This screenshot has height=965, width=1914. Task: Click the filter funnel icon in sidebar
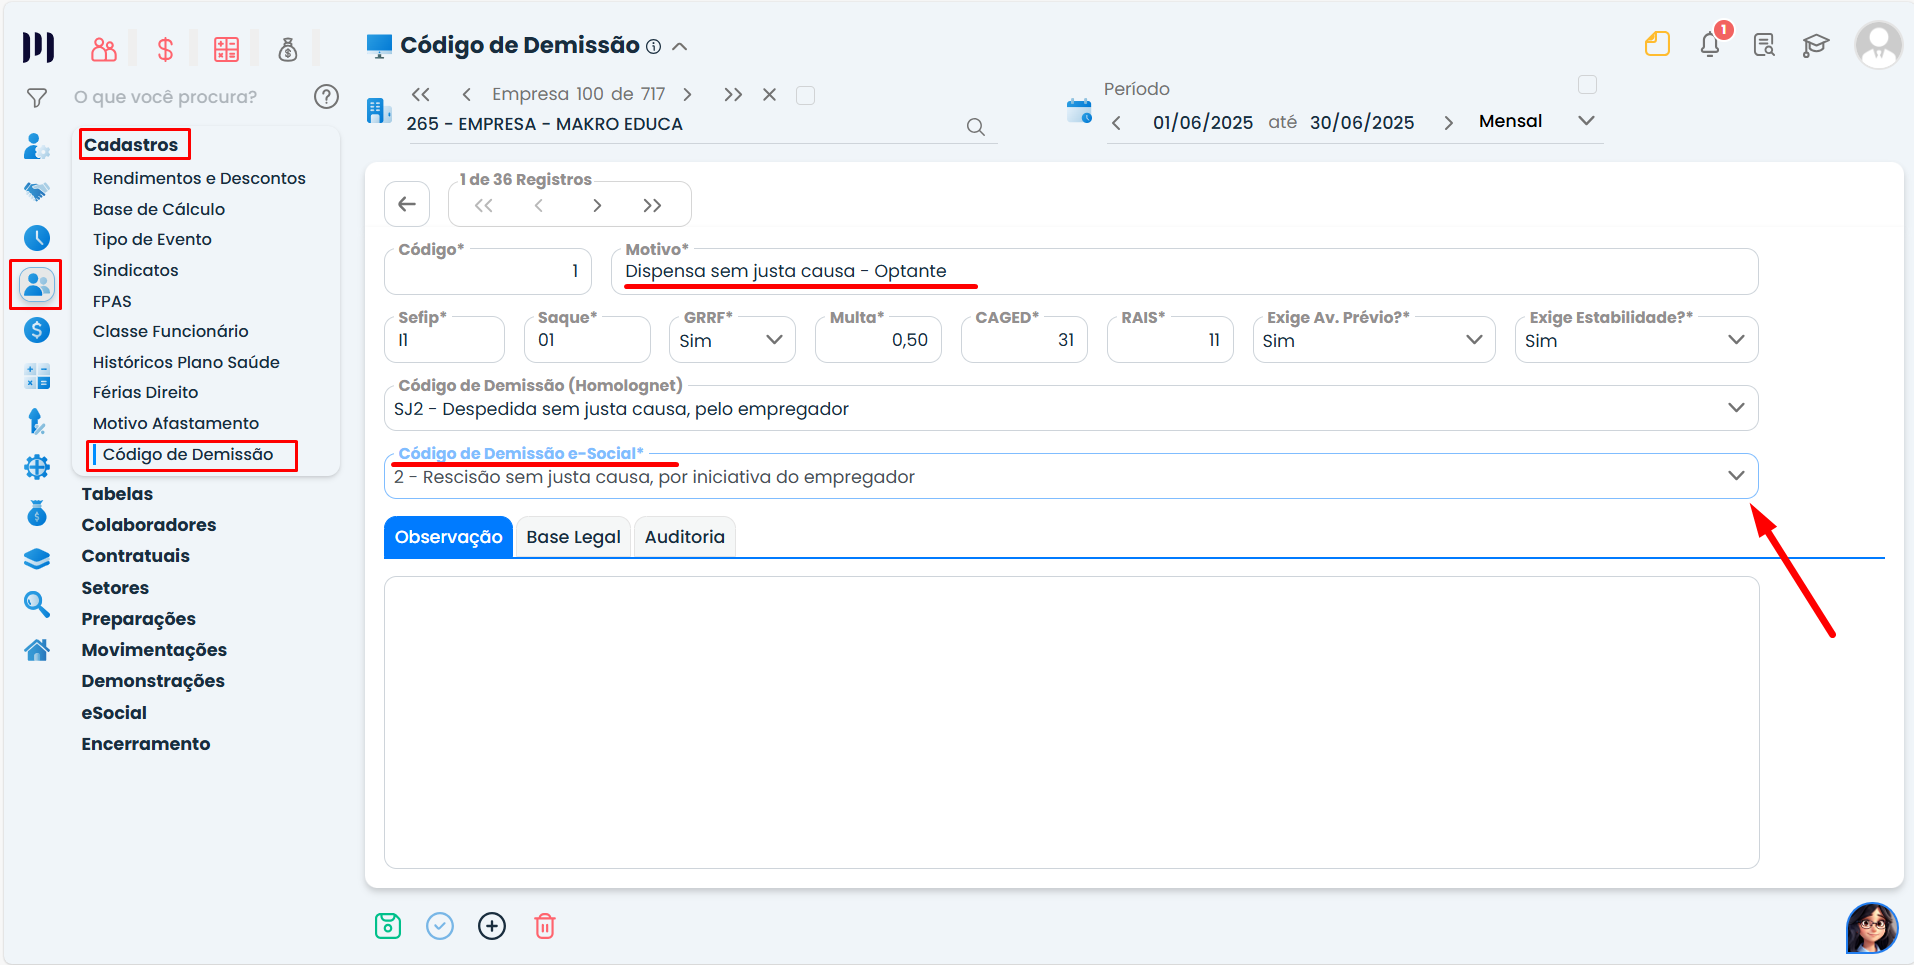(37, 97)
